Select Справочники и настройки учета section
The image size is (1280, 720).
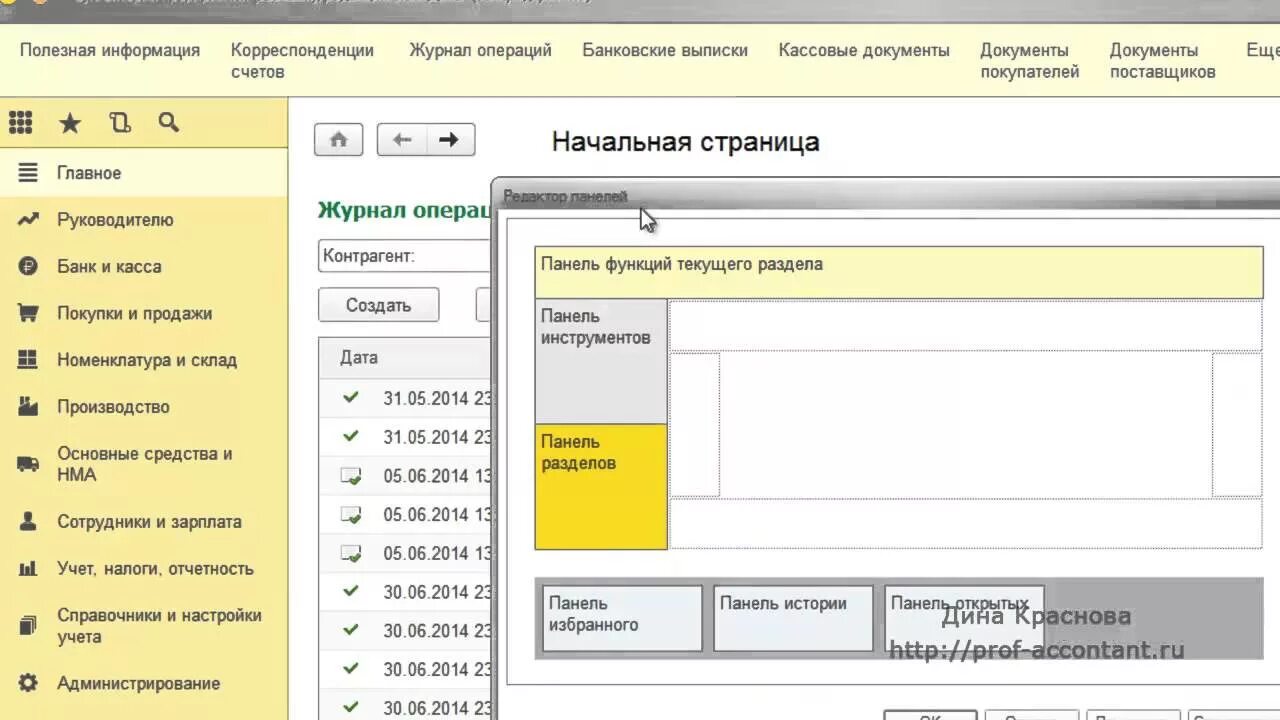(144, 626)
